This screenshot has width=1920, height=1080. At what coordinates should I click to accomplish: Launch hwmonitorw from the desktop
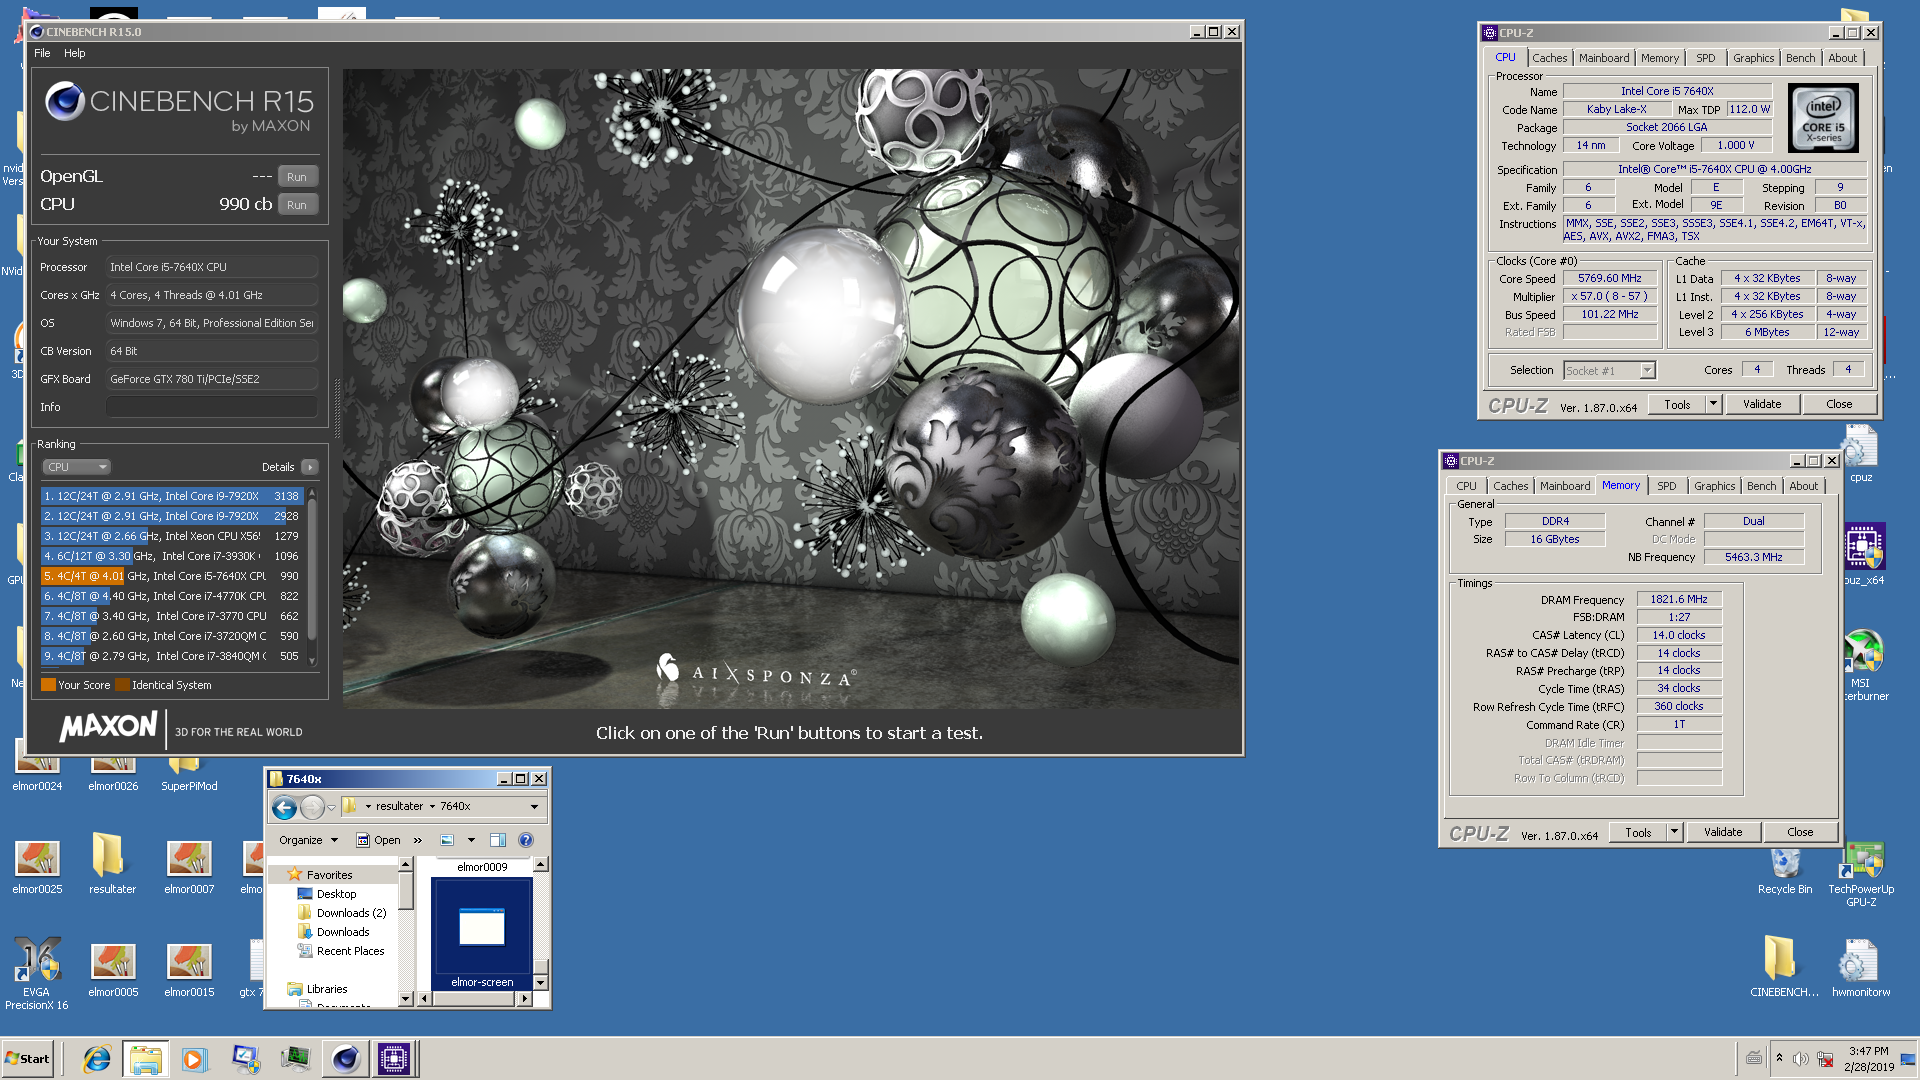(x=1861, y=968)
